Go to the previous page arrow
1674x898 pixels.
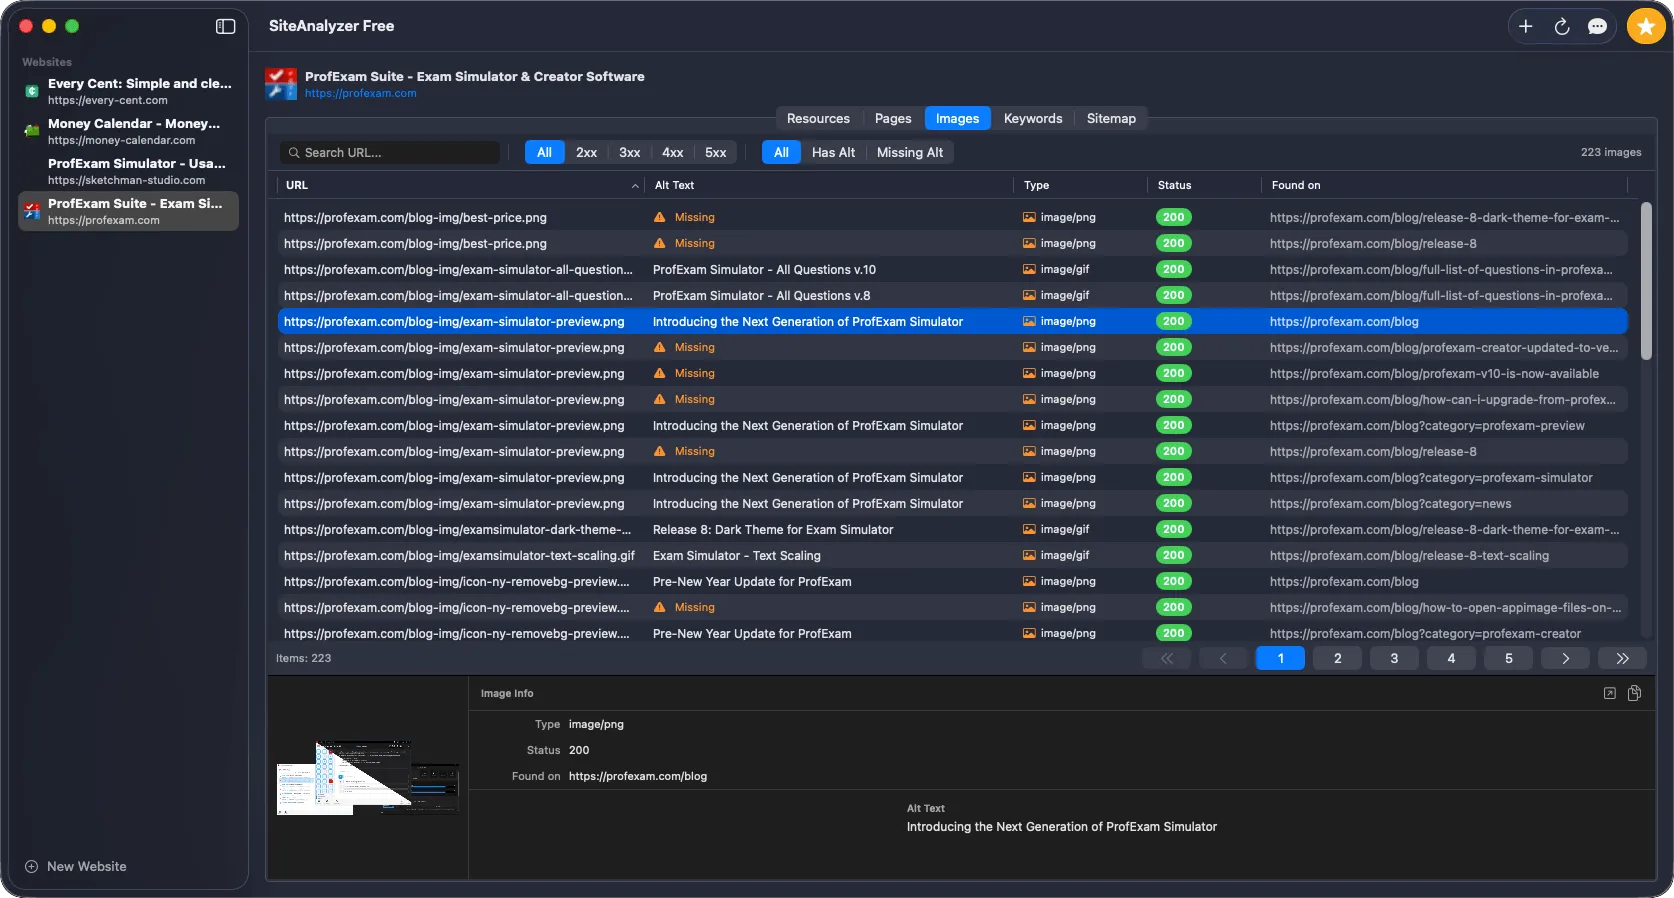tap(1223, 658)
